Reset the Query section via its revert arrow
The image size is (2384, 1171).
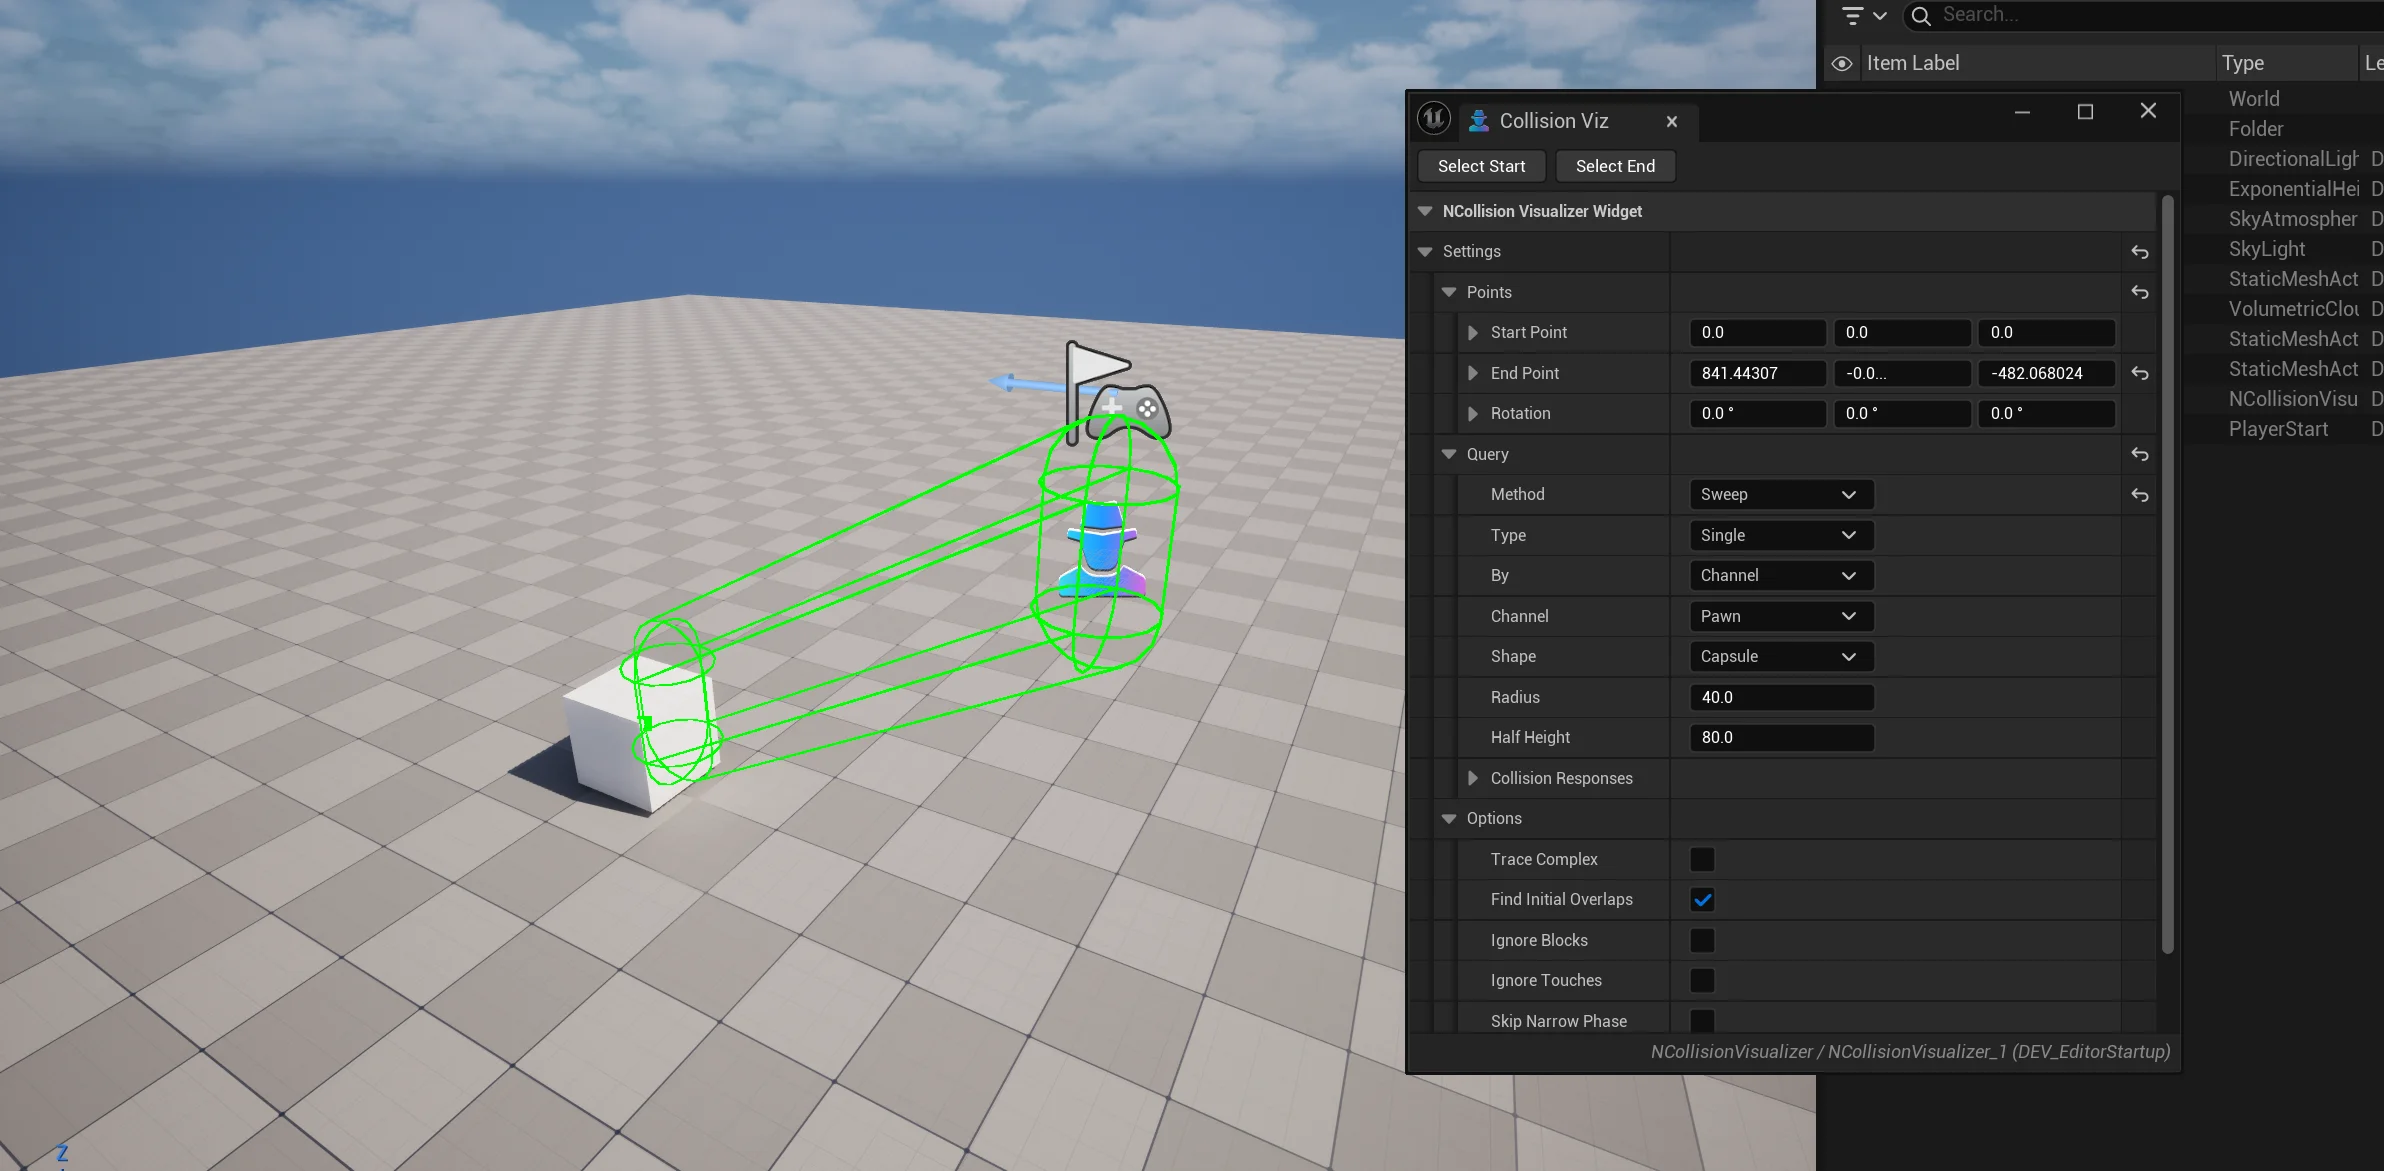point(2141,454)
